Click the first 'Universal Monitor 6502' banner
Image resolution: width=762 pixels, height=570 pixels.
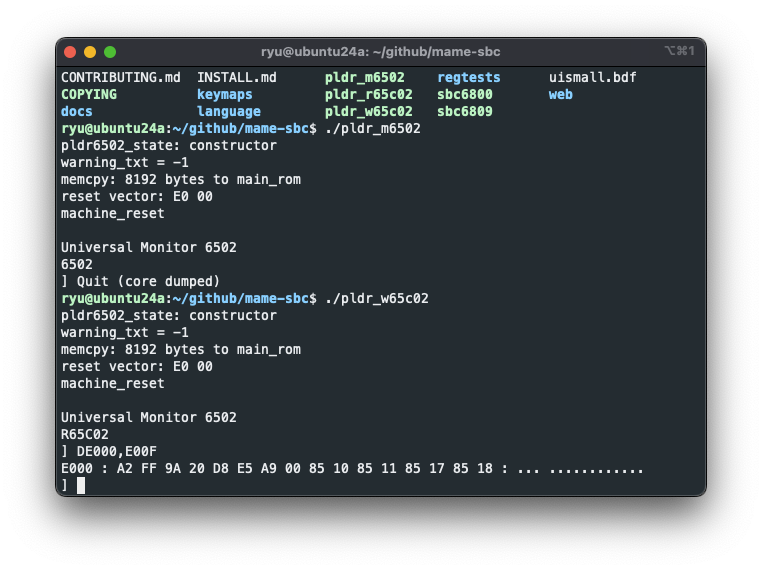[x=149, y=247]
